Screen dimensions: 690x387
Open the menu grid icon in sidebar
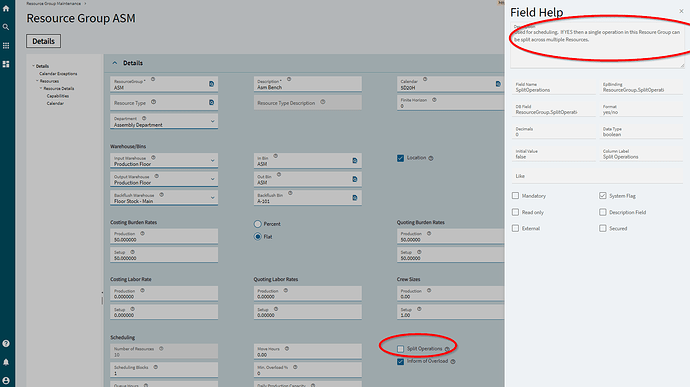[x=6, y=45]
